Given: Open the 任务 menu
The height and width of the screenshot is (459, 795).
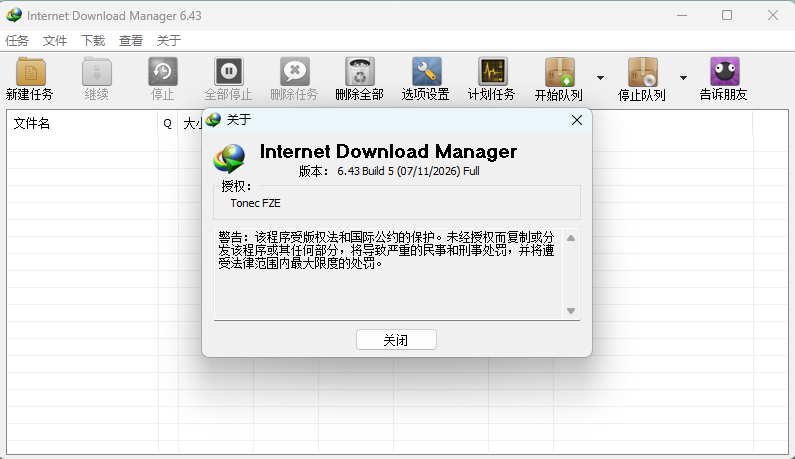Looking at the screenshot, I should pos(17,41).
